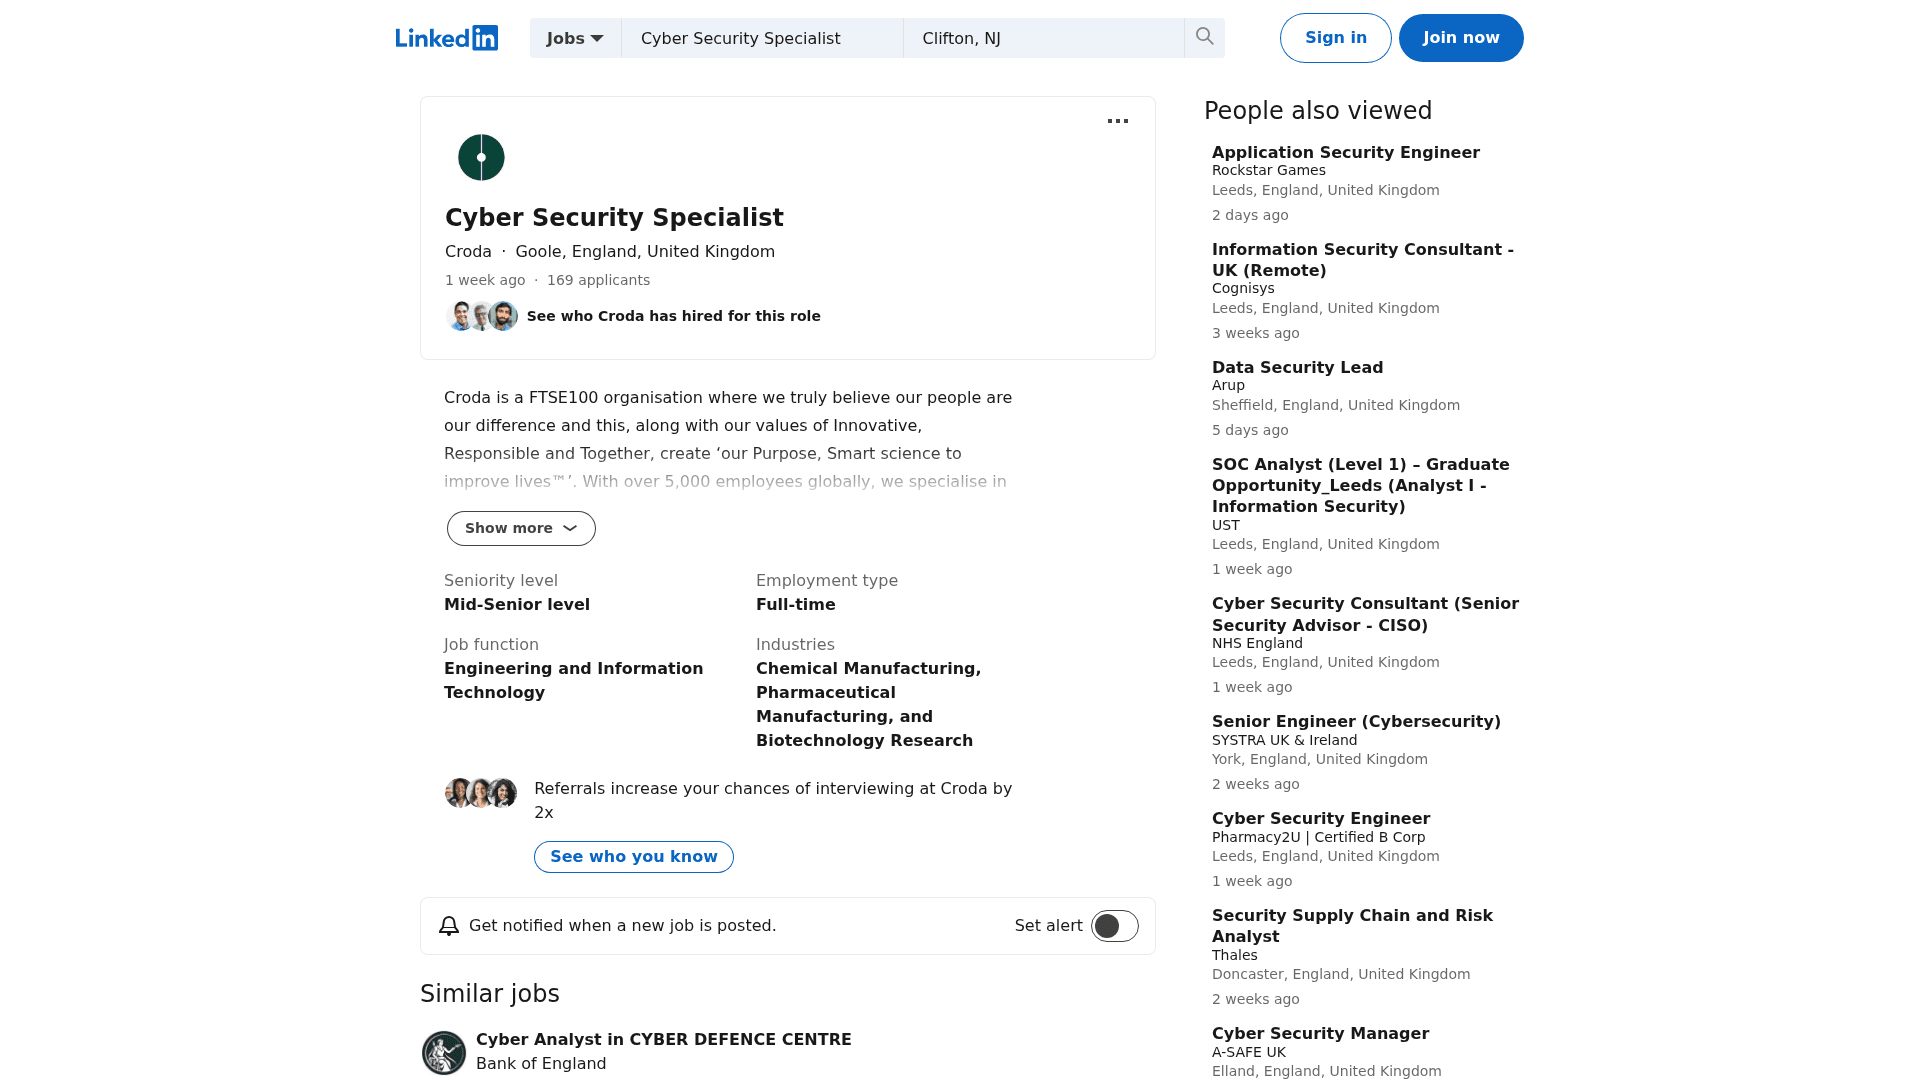Click the Join now button
The width and height of the screenshot is (1920, 1080).
click(1461, 38)
